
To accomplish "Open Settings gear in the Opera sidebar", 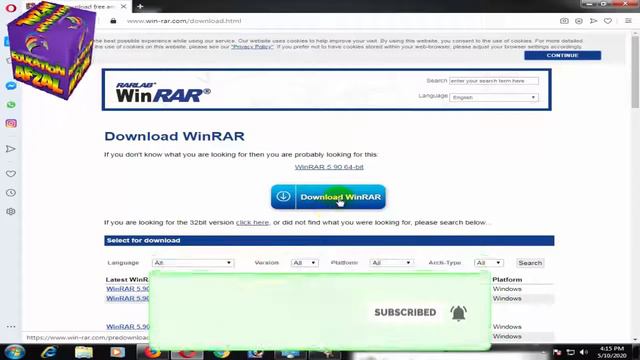I will click(11, 211).
